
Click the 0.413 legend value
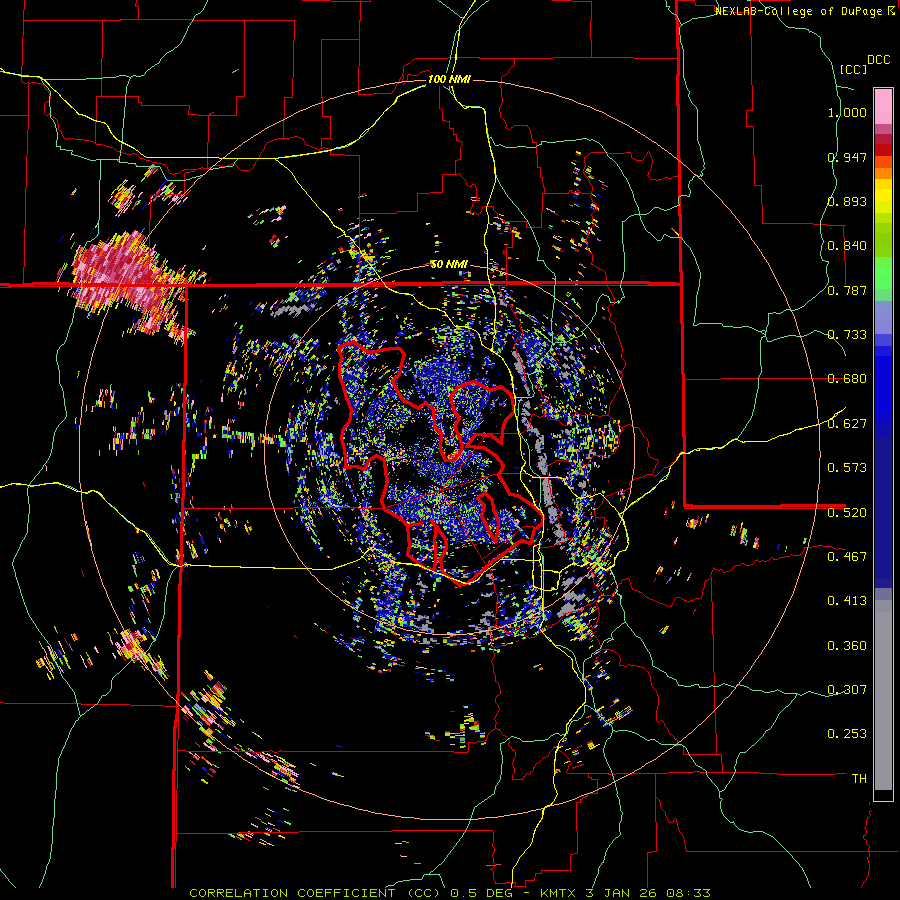click(847, 601)
